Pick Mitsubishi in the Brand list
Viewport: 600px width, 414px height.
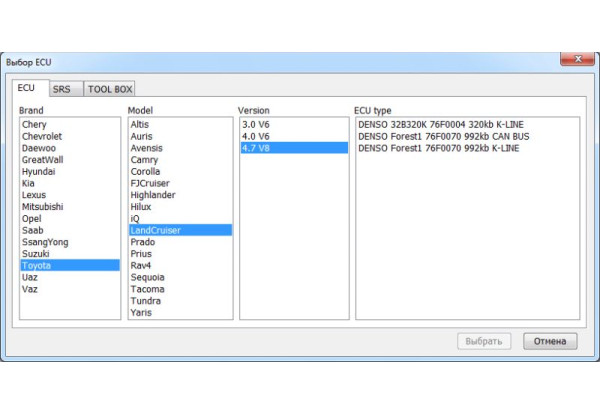pos(43,207)
